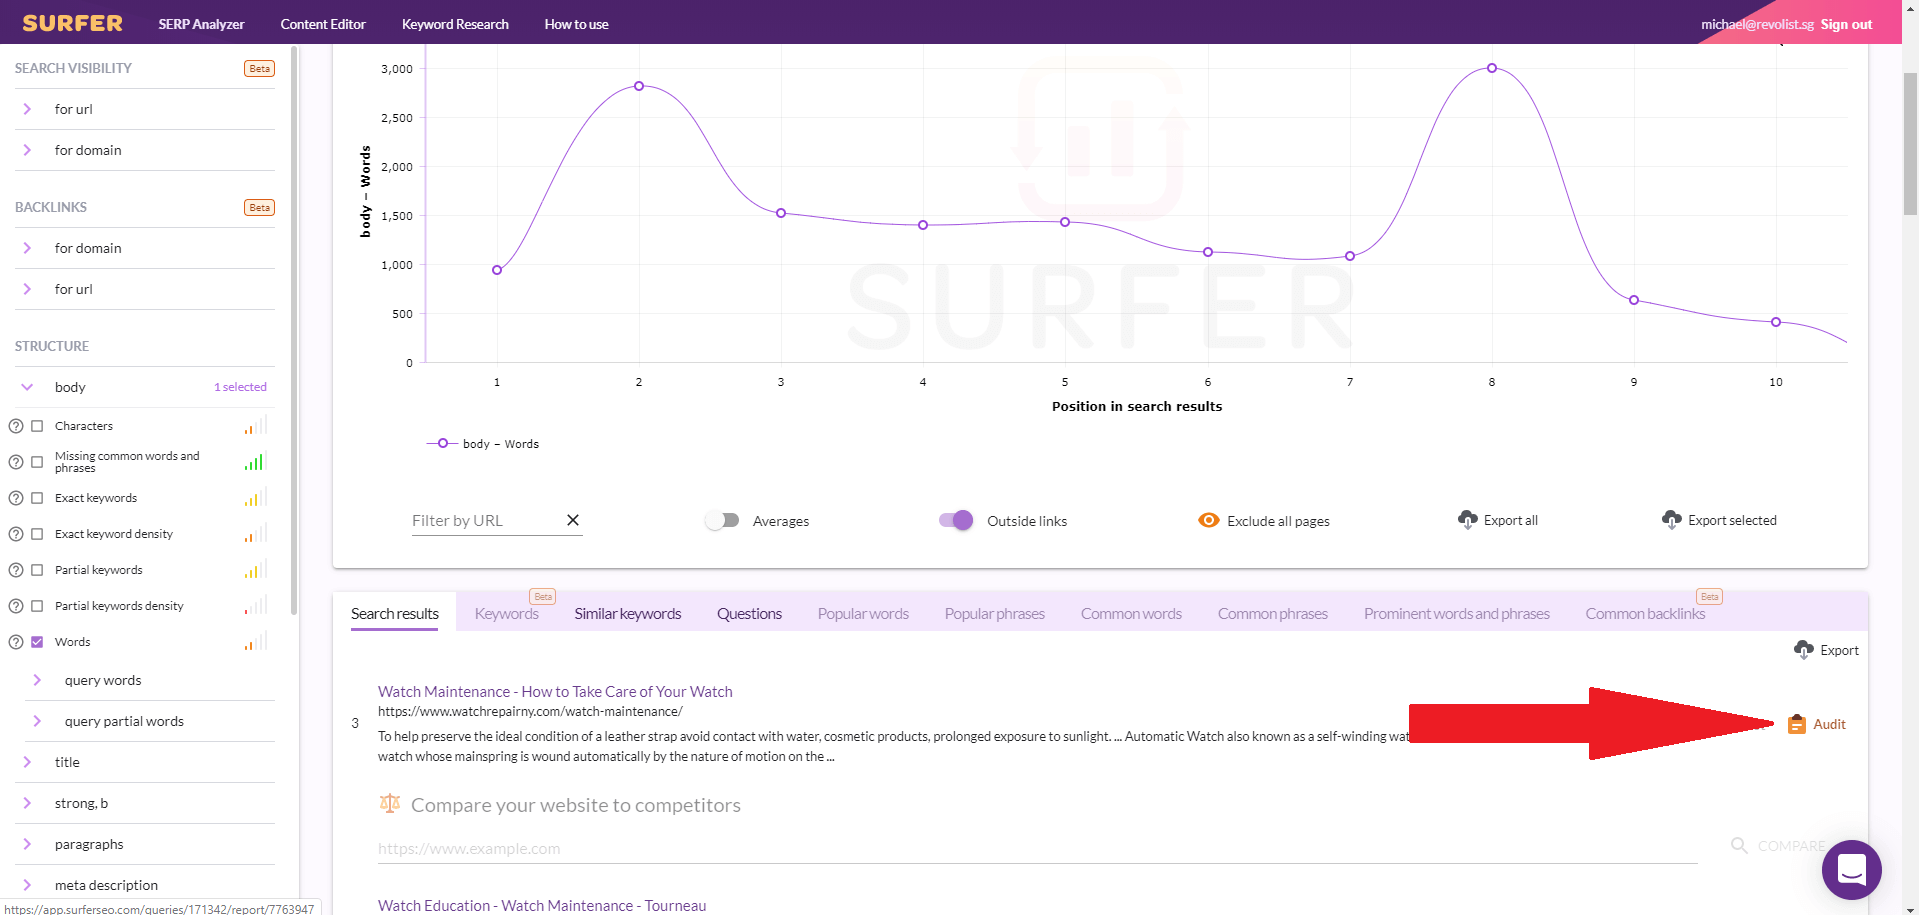The width and height of the screenshot is (1919, 915).
Task: Click signal bars icon for Words row
Action: (255, 641)
